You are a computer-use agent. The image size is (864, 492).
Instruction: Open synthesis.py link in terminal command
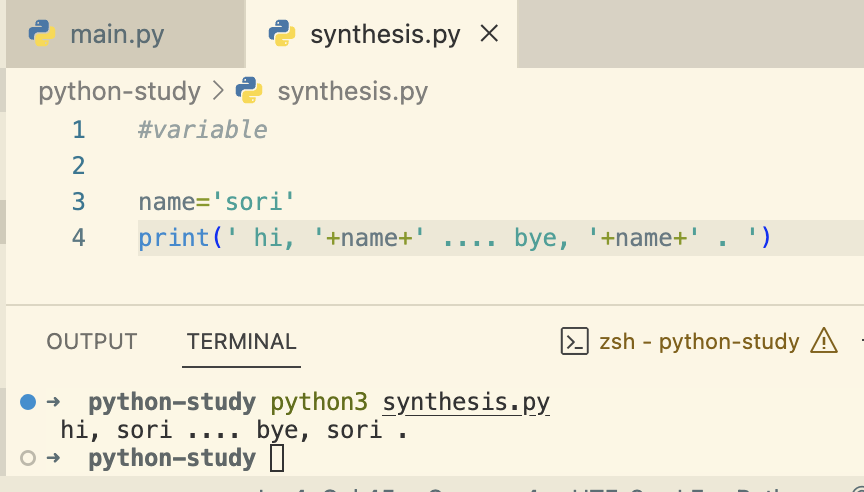tap(466, 402)
